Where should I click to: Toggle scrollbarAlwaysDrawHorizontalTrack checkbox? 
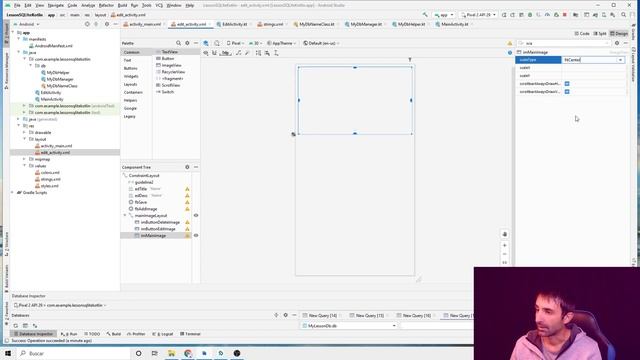pos(567,84)
